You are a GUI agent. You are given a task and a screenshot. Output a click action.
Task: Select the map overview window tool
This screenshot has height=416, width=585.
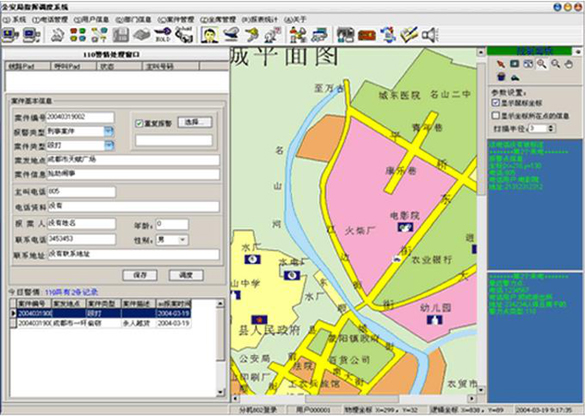(x=528, y=64)
